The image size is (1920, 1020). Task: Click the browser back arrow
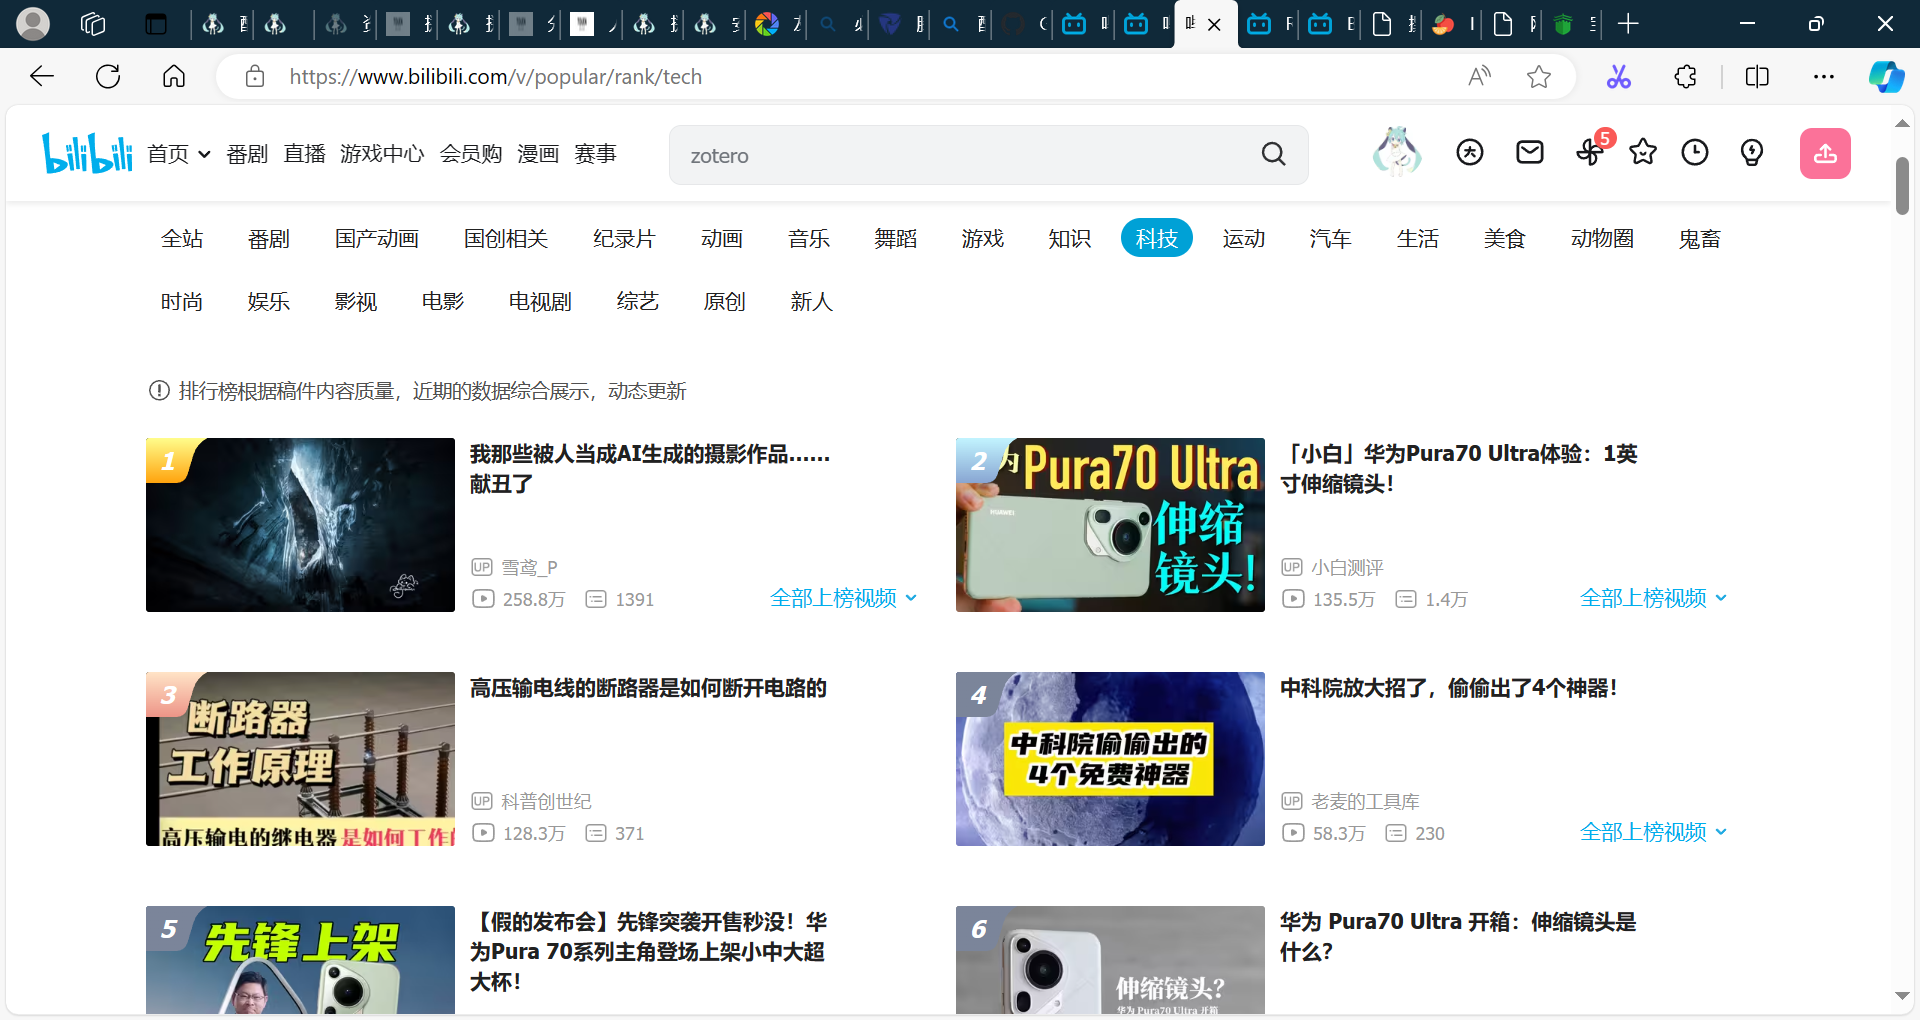click(42, 76)
